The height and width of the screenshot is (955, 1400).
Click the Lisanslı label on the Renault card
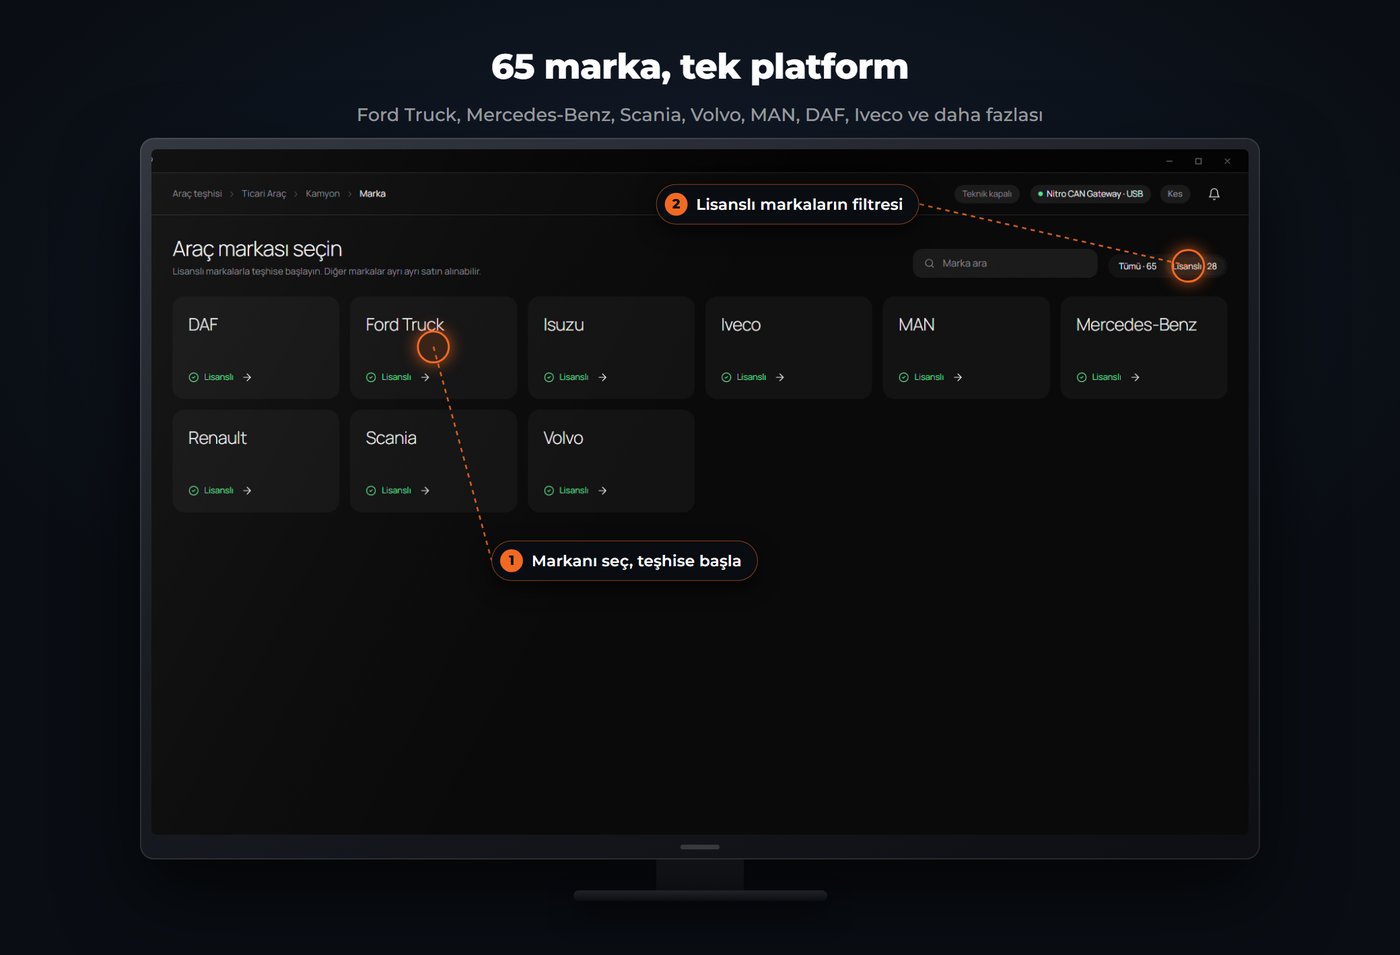pos(219,490)
